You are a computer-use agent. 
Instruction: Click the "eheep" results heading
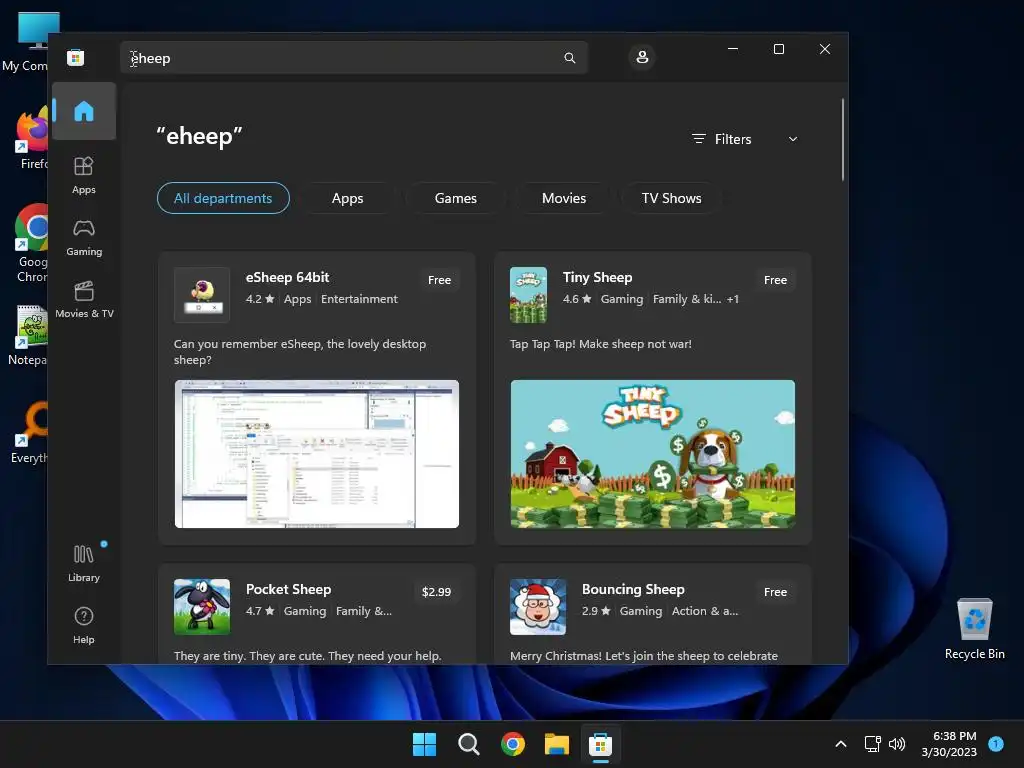click(199, 136)
